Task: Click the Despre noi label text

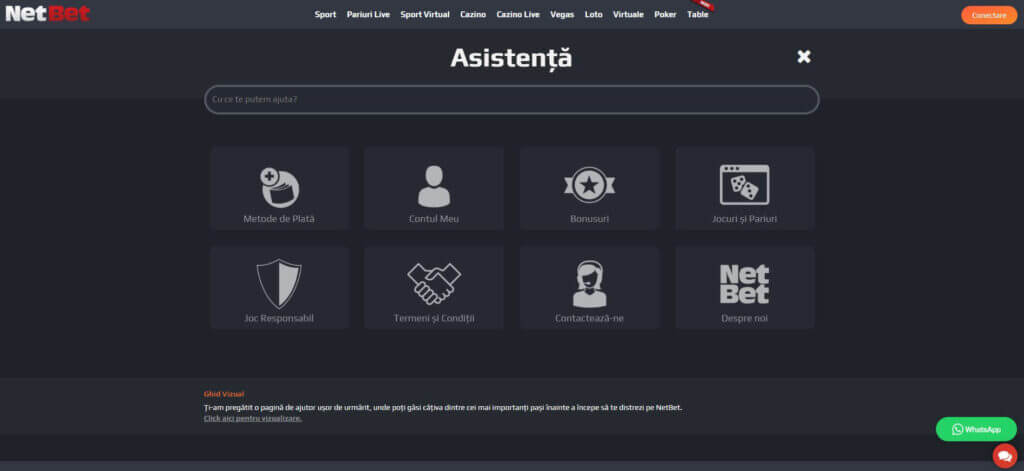Action: tap(744, 318)
